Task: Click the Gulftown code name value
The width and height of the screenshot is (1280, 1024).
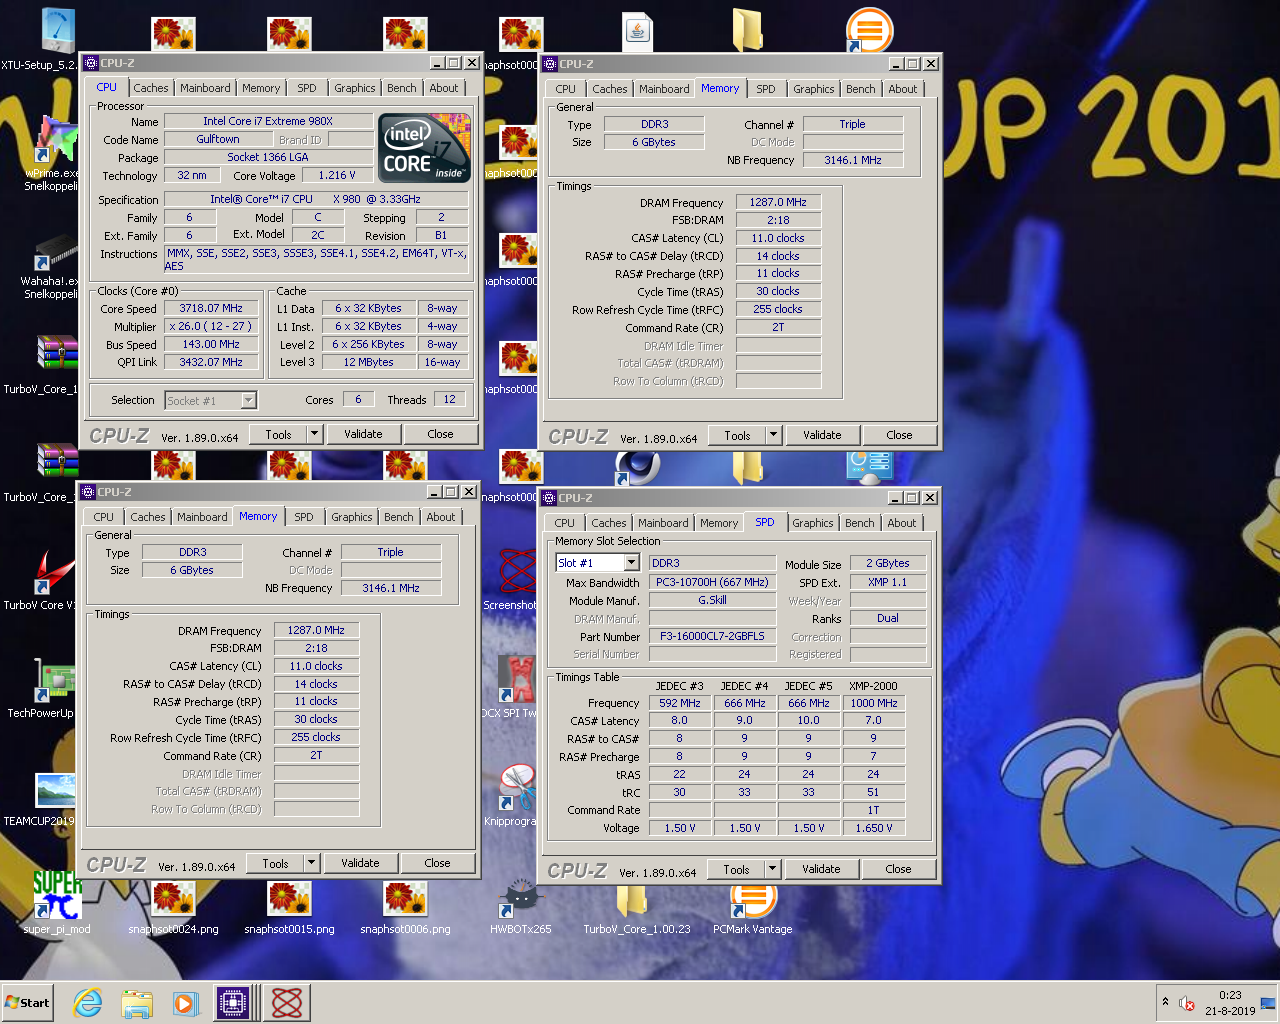Action: [x=218, y=139]
